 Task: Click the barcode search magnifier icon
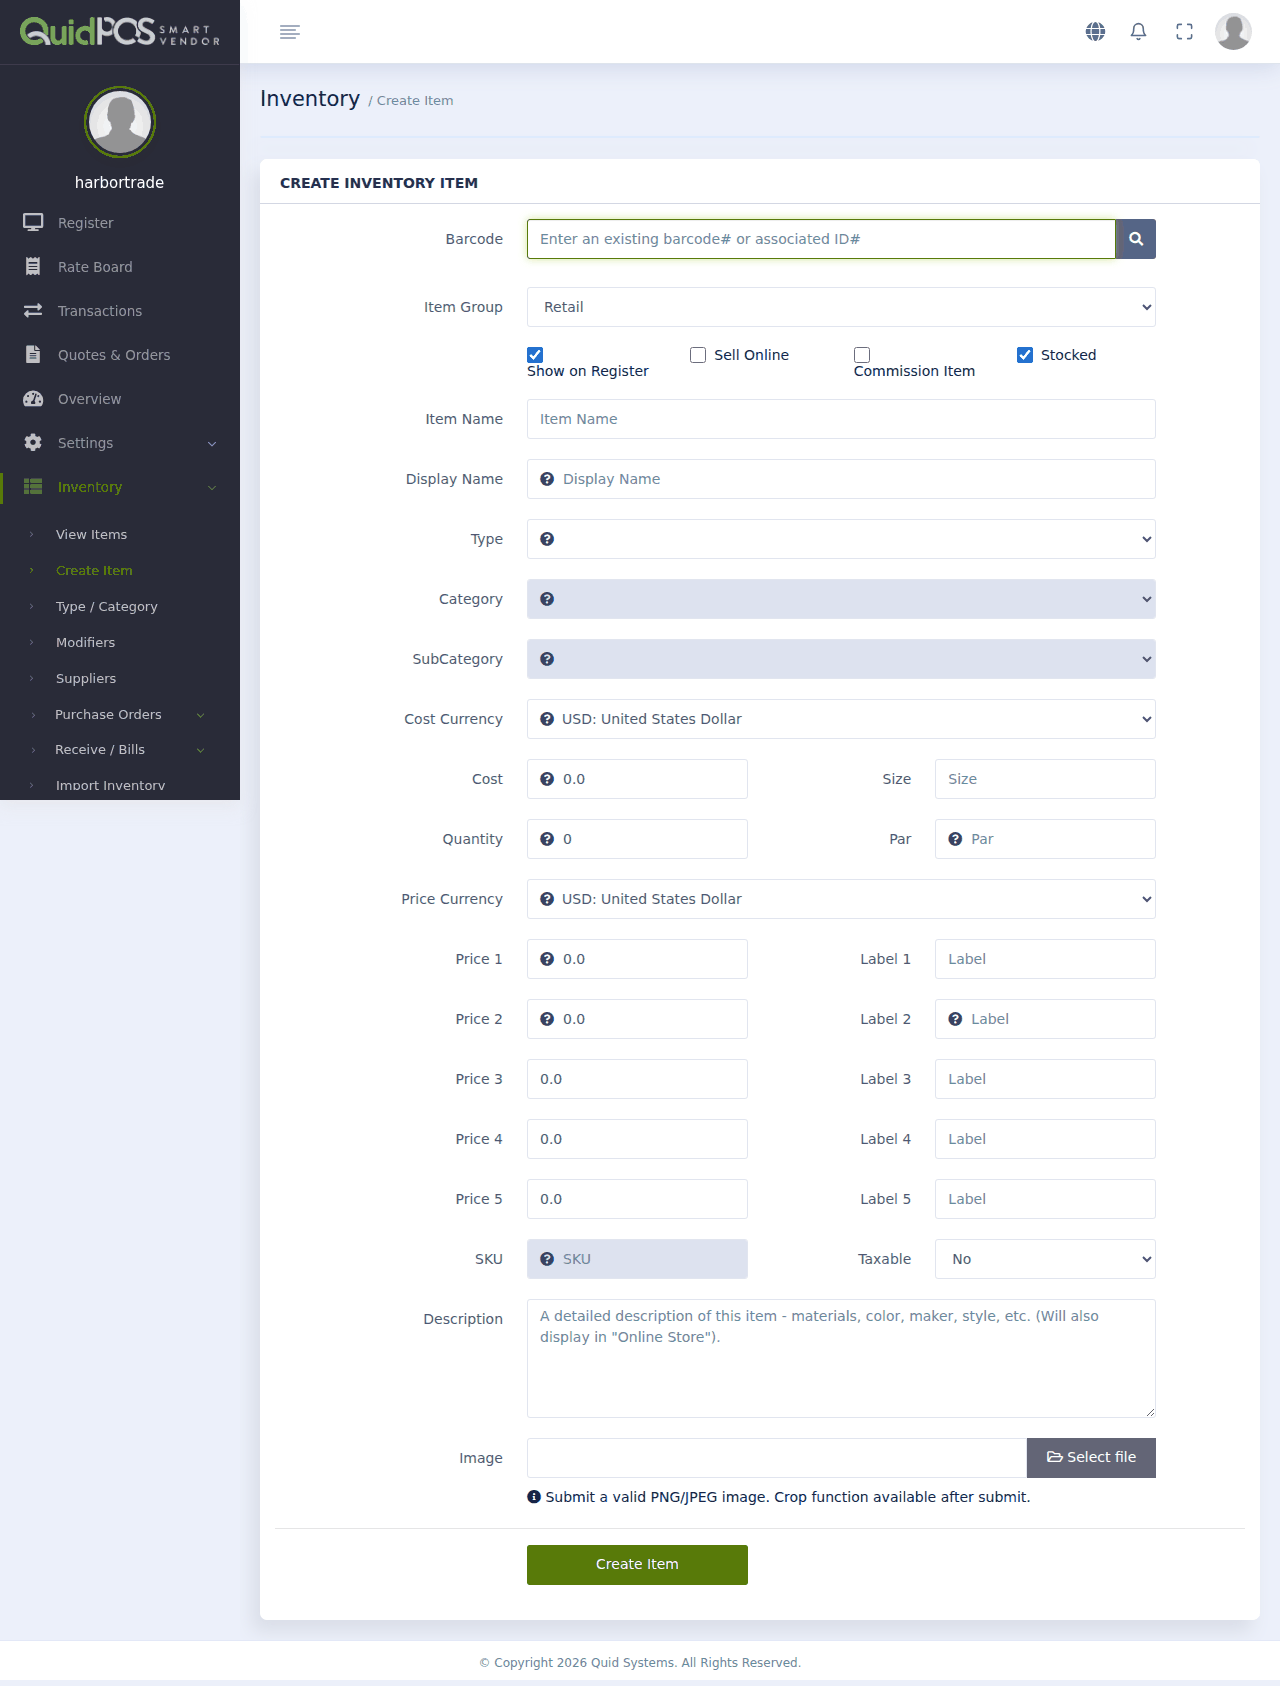click(x=1135, y=239)
